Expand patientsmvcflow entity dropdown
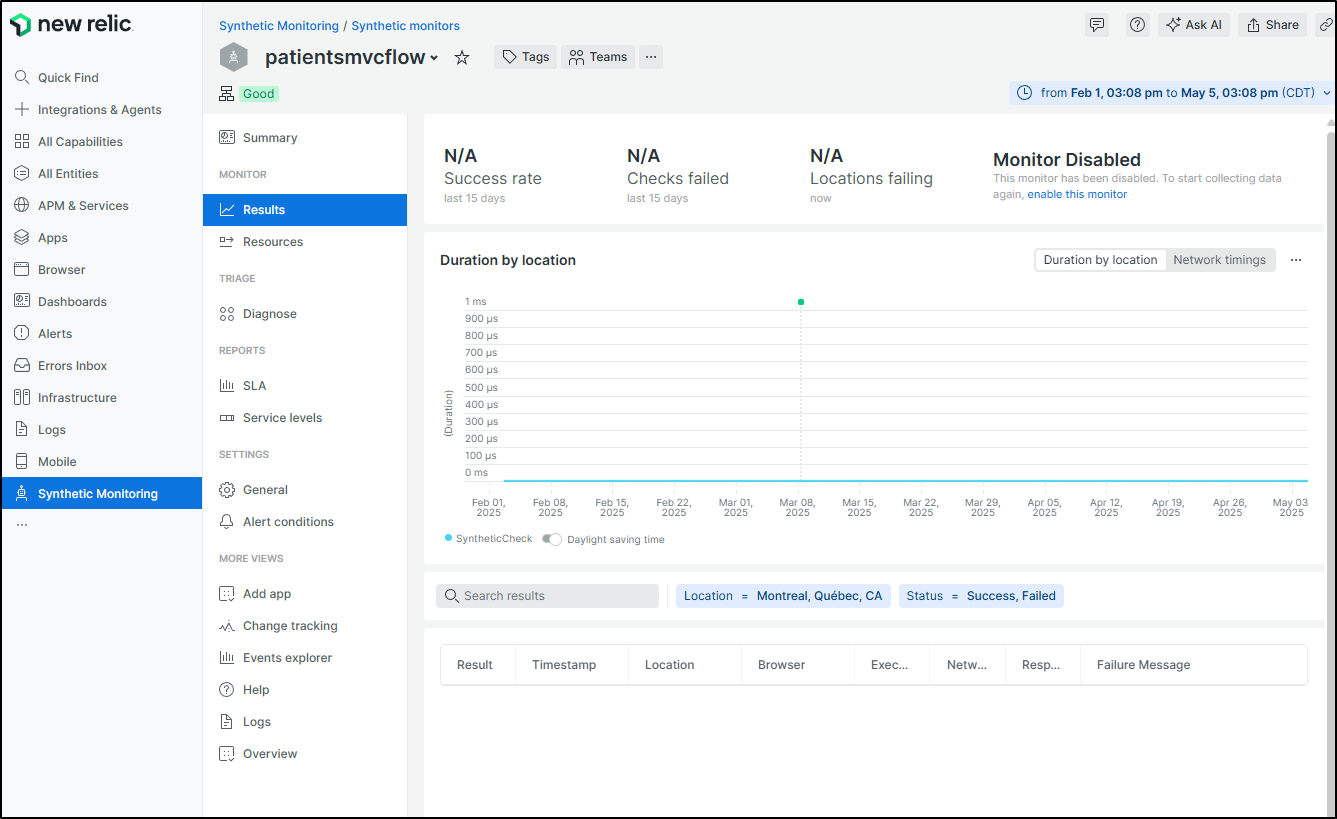The image size is (1337, 819). 434,58
